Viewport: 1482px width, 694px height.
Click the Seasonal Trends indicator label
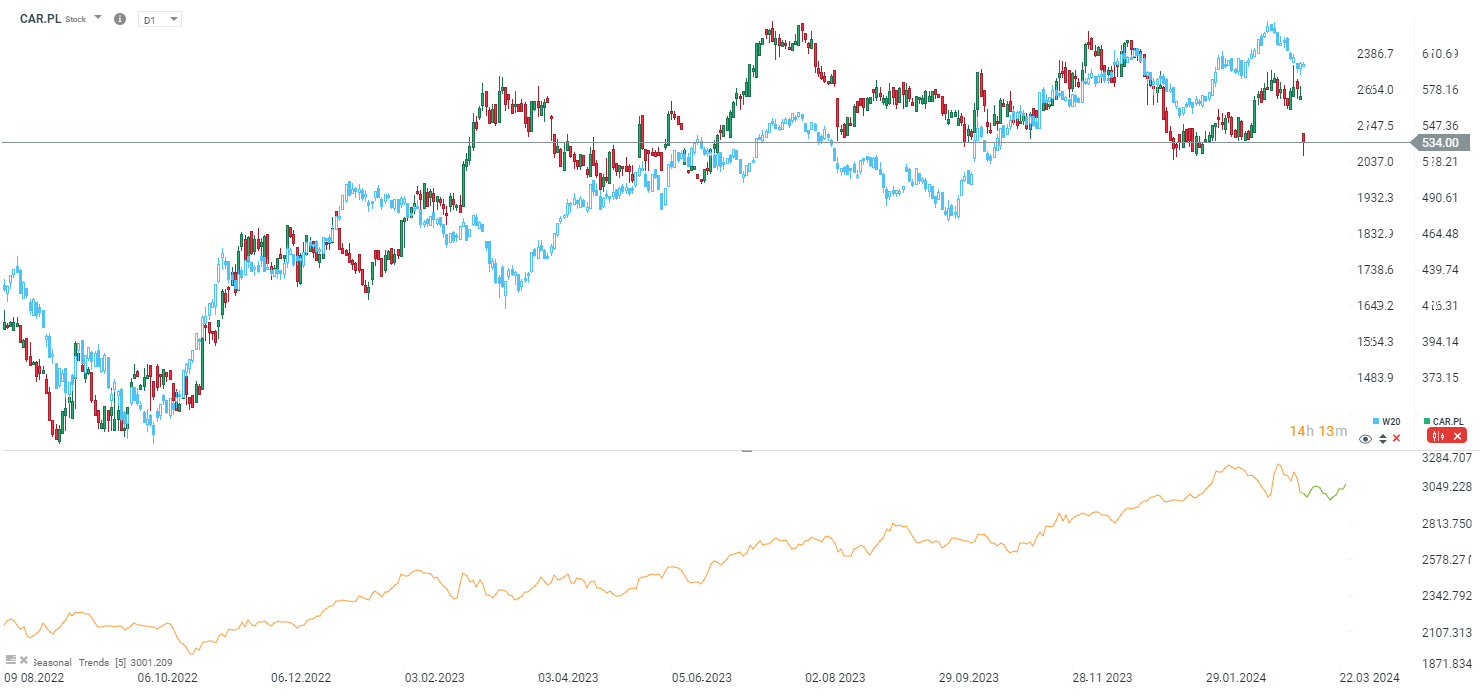pyautogui.click(x=72, y=662)
